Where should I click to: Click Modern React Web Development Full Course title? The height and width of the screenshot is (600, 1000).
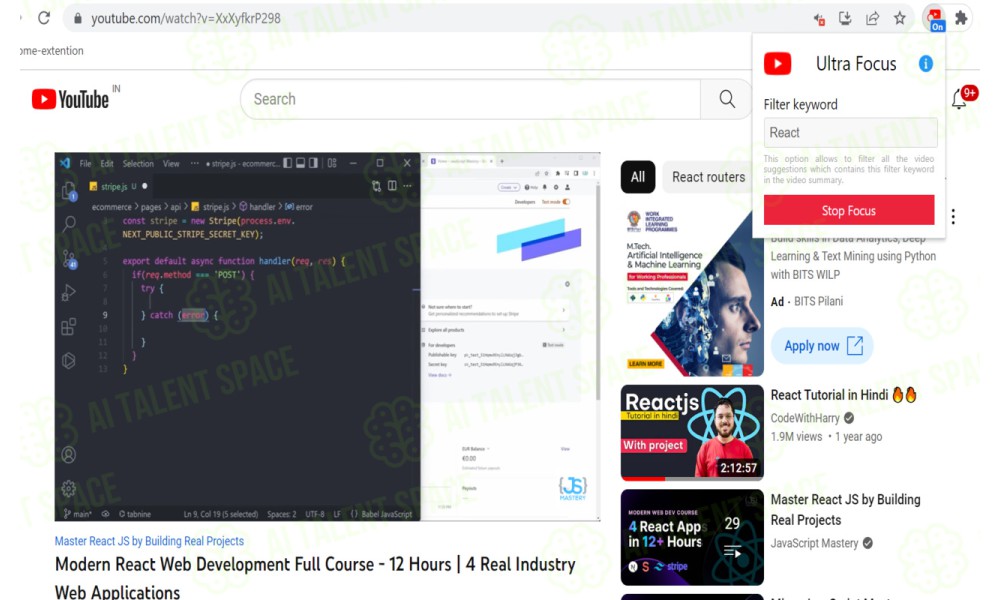click(x=315, y=578)
